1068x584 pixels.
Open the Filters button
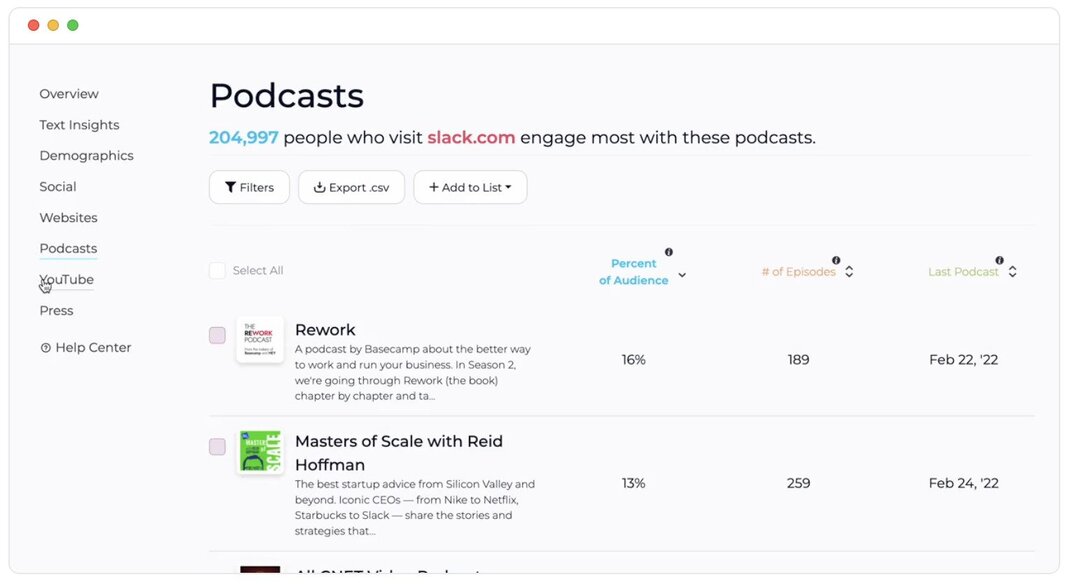tap(249, 187)
